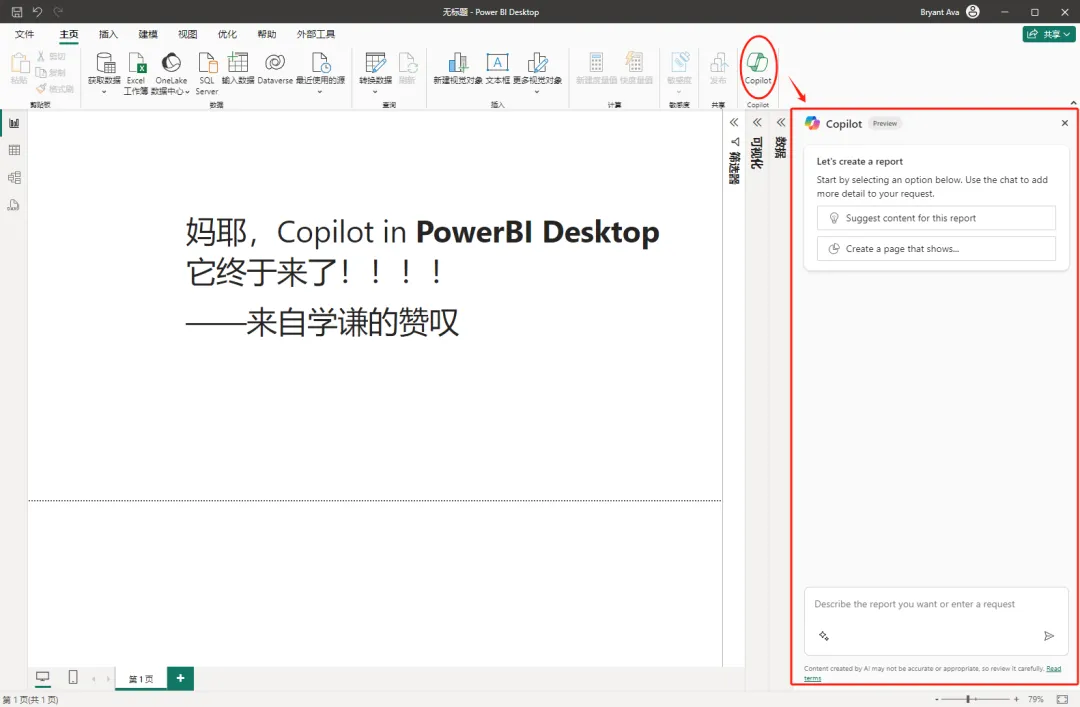
Task: Open the Excel workbook data source
Action: 136,71
